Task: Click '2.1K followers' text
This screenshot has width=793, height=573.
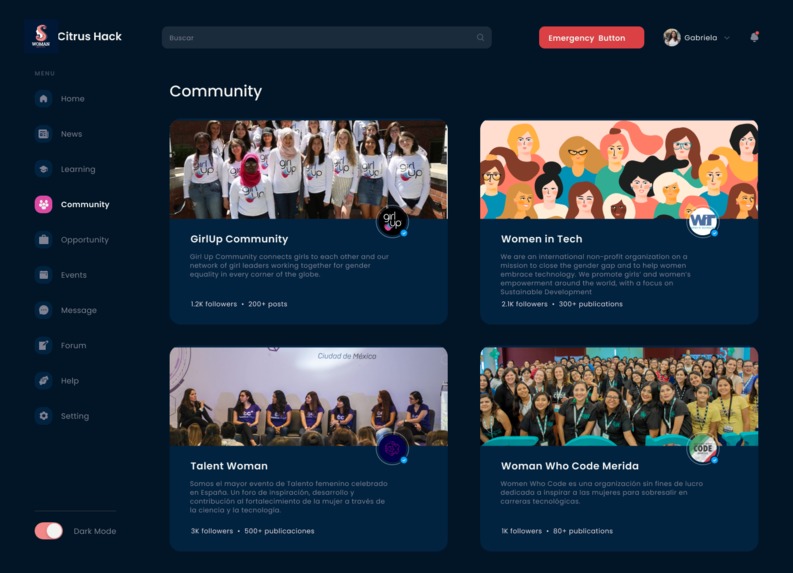Action: tap(524, 304)
